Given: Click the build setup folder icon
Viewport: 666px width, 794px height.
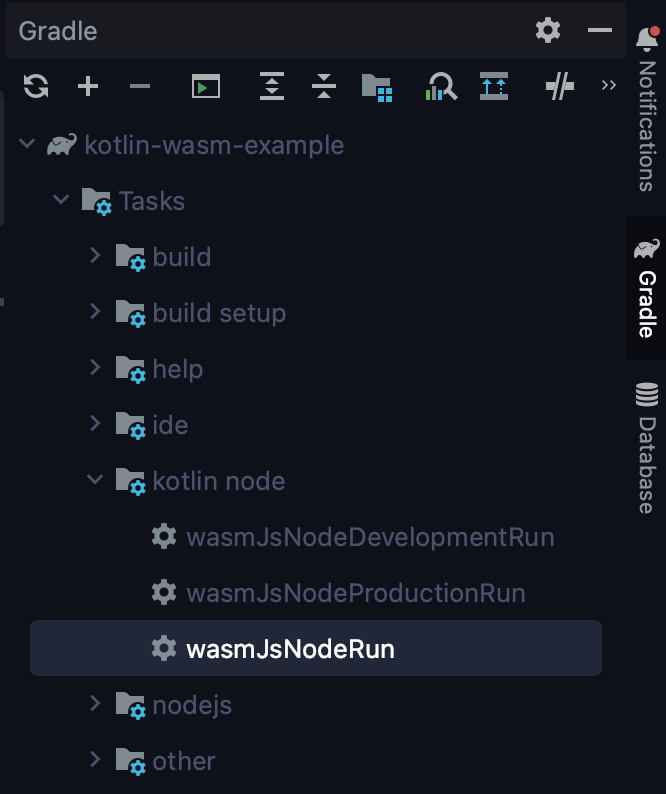Looking at the screenshot, I should pyautogui.click(x=131, y=314).
